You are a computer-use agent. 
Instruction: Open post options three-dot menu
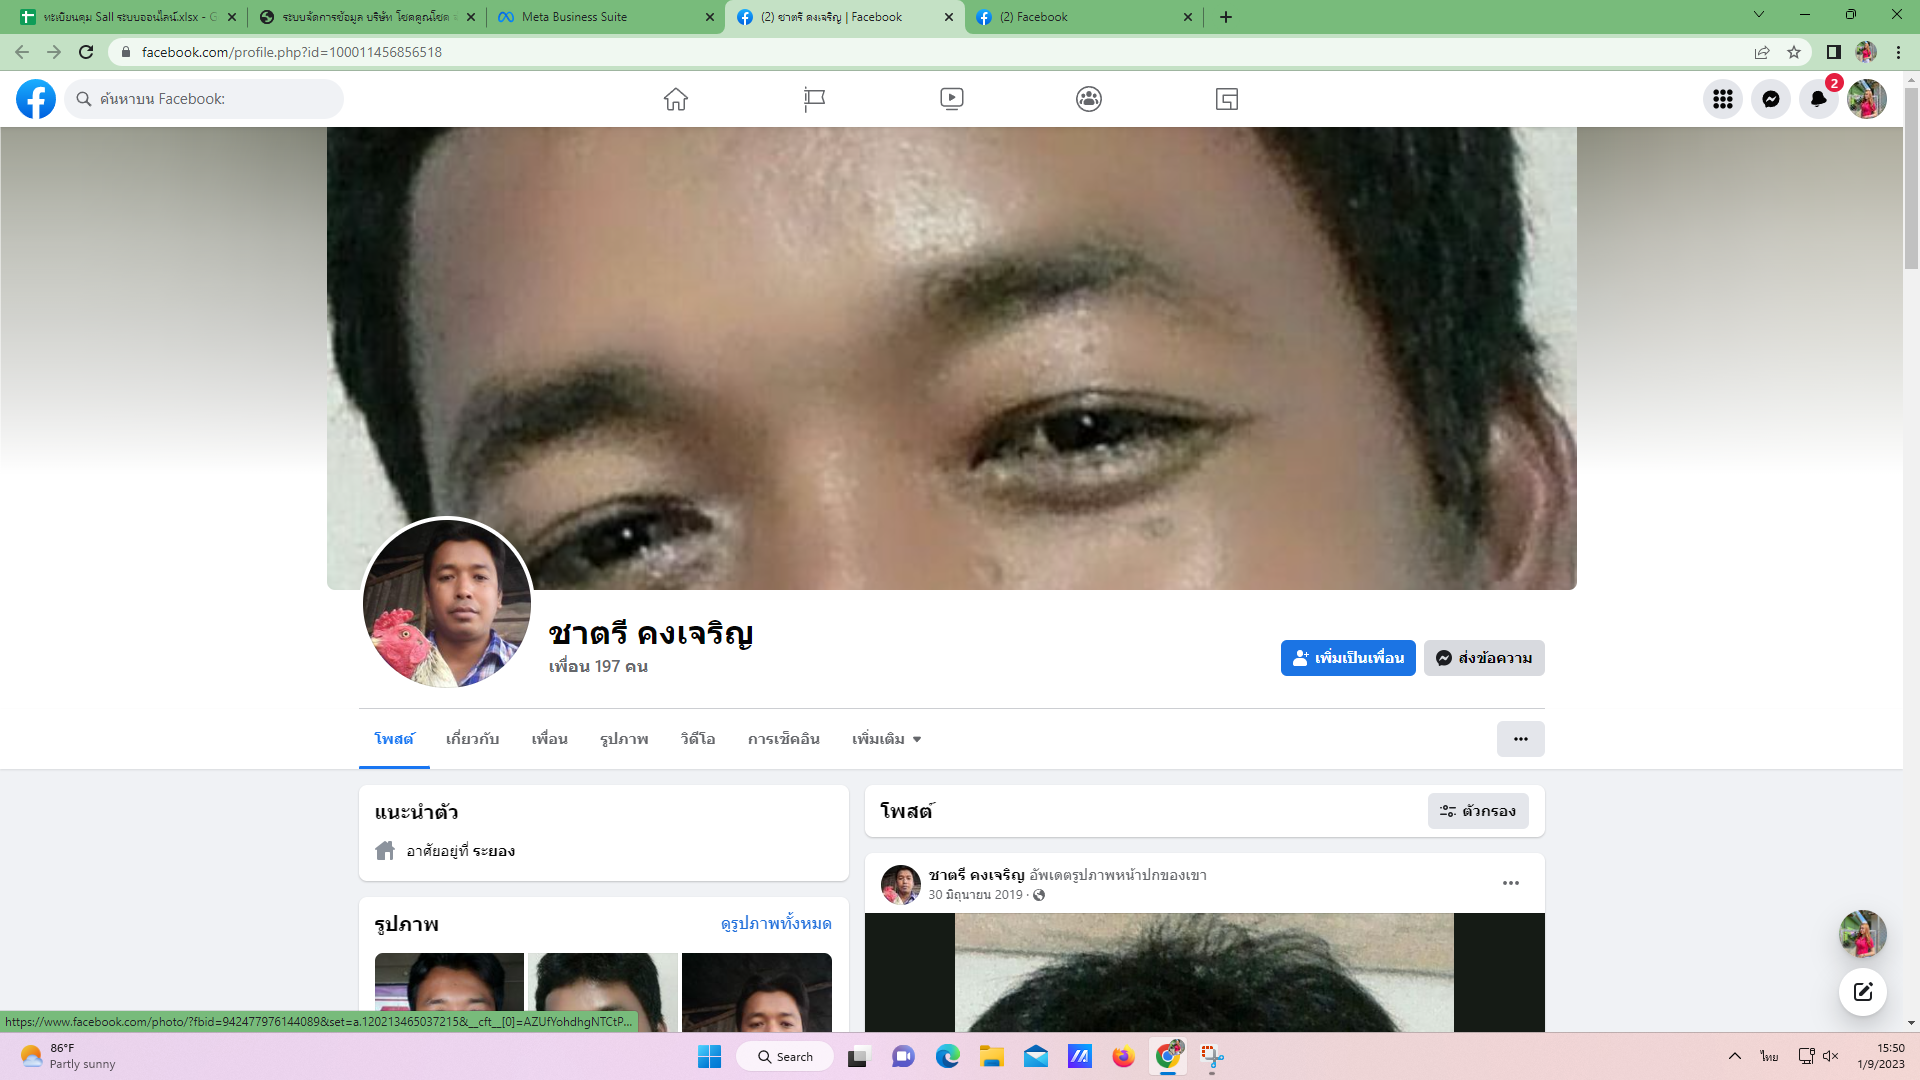pyautogui.click(x=1510, y=883)
